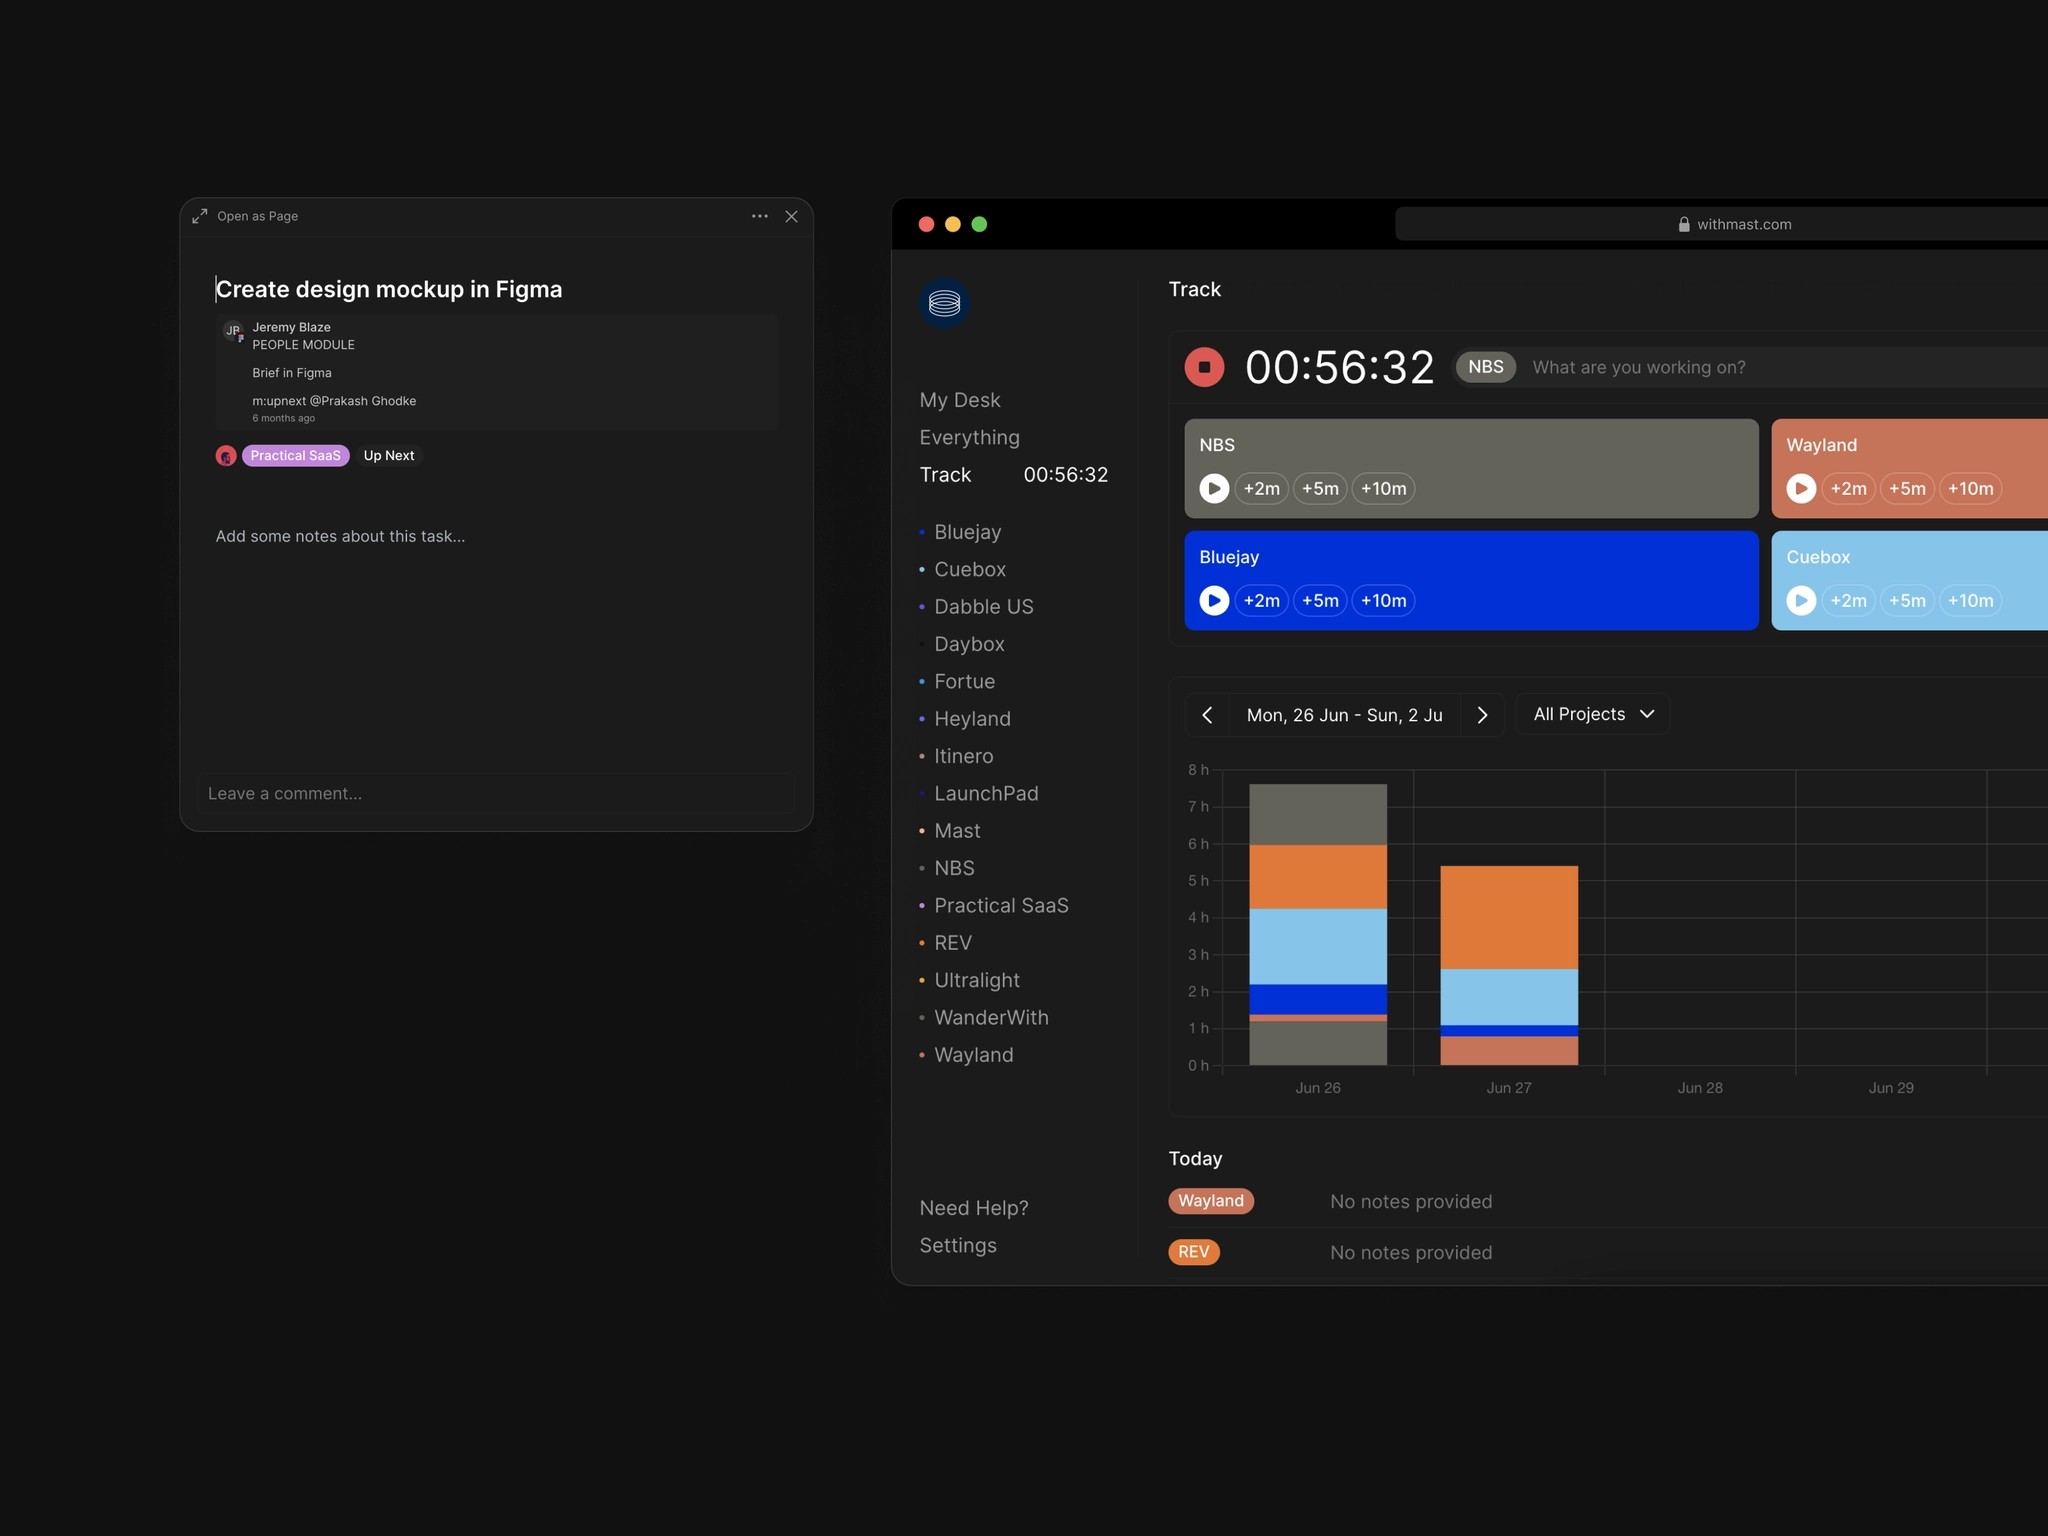Image resolution: width=2048 pixels, height=1536 pixels.
Task: Click the 'Add some notes about this task...' area
Action: [x=340, y=536]
